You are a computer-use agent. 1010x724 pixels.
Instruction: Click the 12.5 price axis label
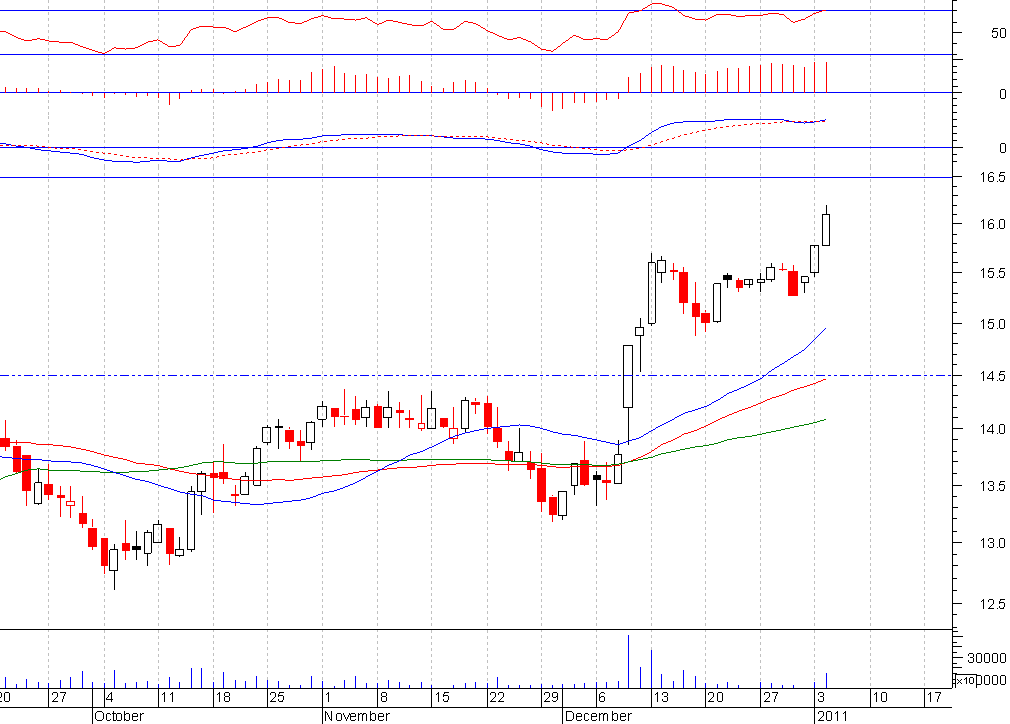point(992,604)
